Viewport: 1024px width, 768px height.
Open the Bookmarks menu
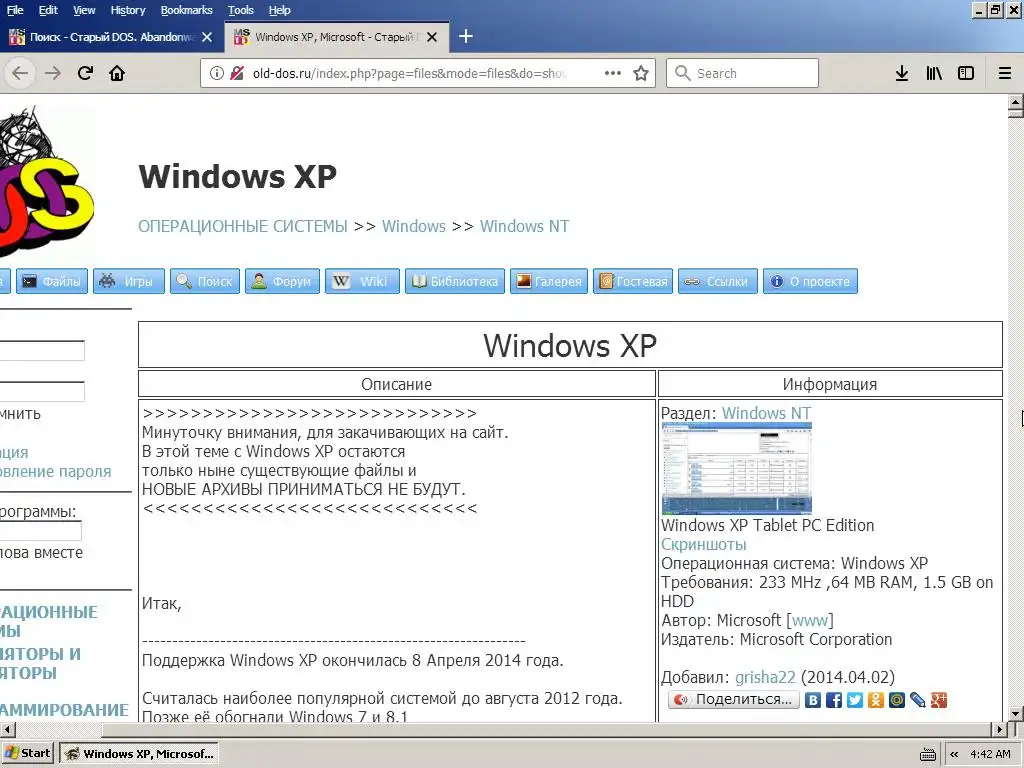(x=187, y=10)
